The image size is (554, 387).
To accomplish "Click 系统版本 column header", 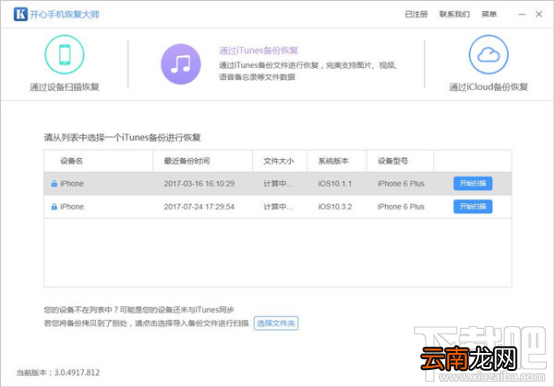I will point(333,161).
